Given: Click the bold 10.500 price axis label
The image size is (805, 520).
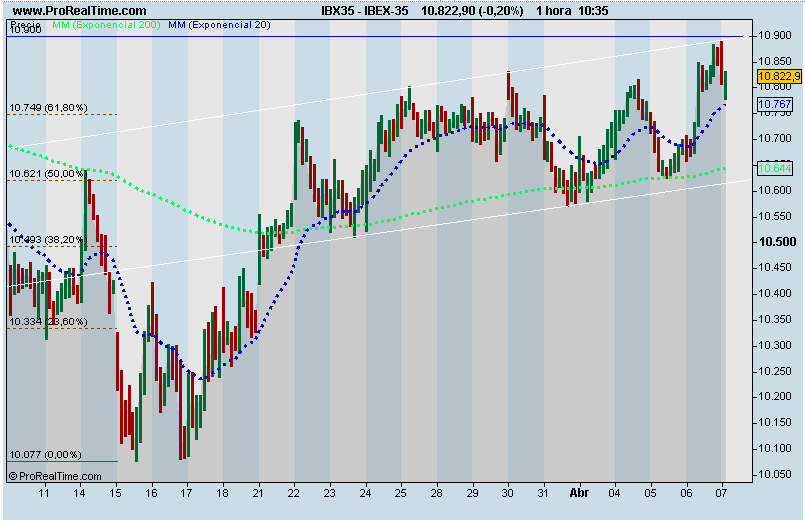Looking at the screenshot, I should 777,242.
